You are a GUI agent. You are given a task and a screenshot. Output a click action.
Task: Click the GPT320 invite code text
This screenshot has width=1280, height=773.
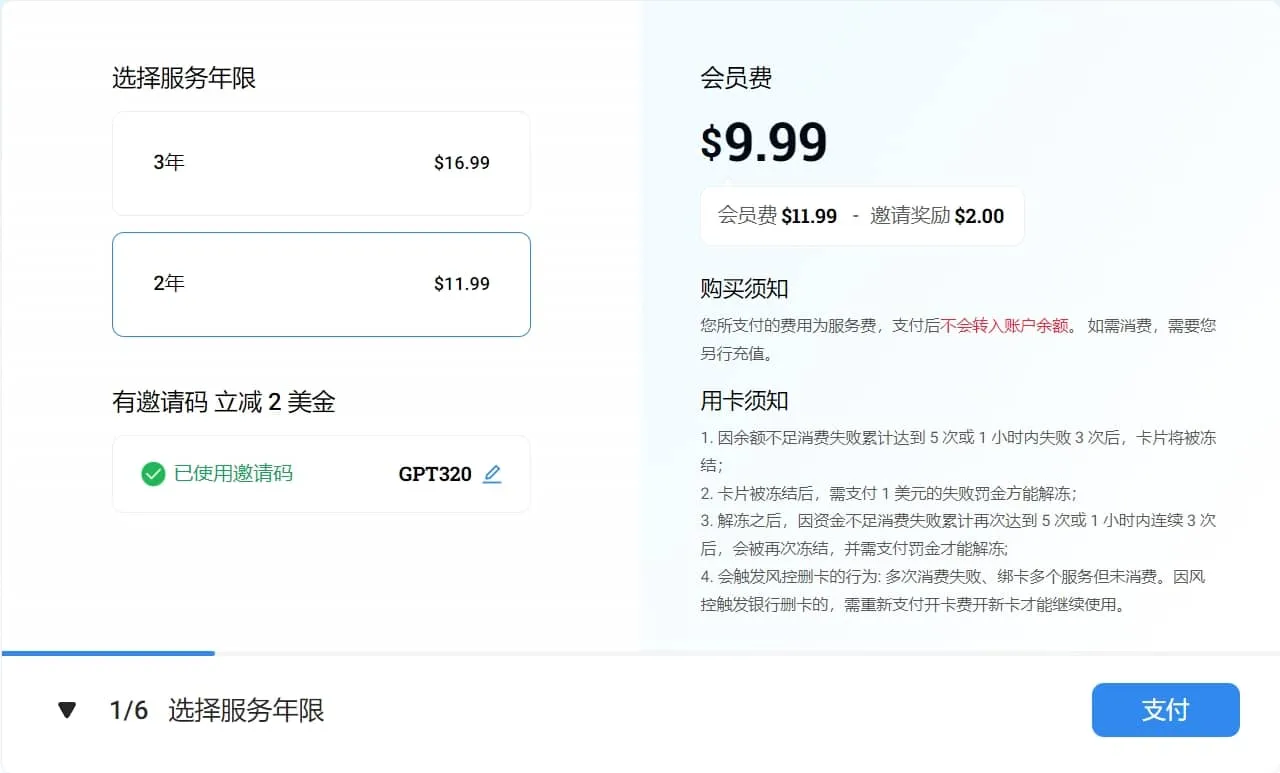tap(435, 474)
